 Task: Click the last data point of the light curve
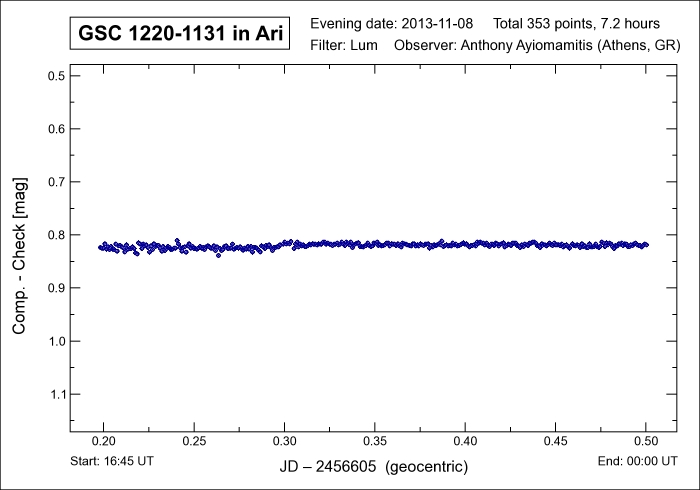646,244
